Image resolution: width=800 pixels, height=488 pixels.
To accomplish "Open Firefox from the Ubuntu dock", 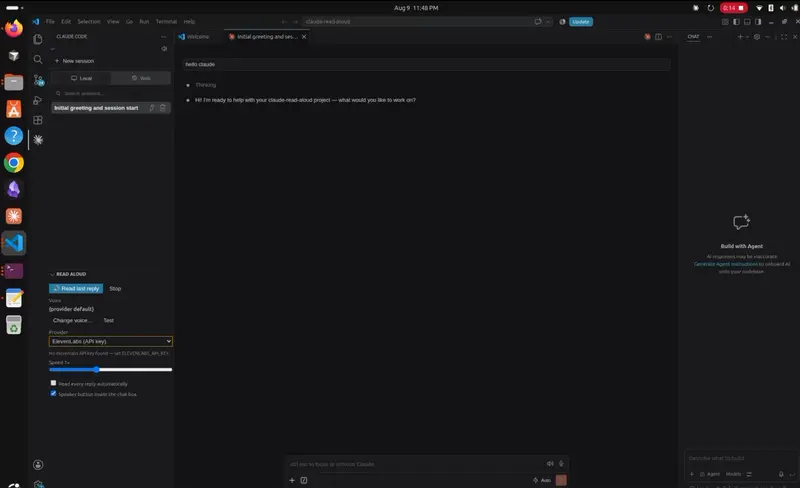I will pos(14,28).
